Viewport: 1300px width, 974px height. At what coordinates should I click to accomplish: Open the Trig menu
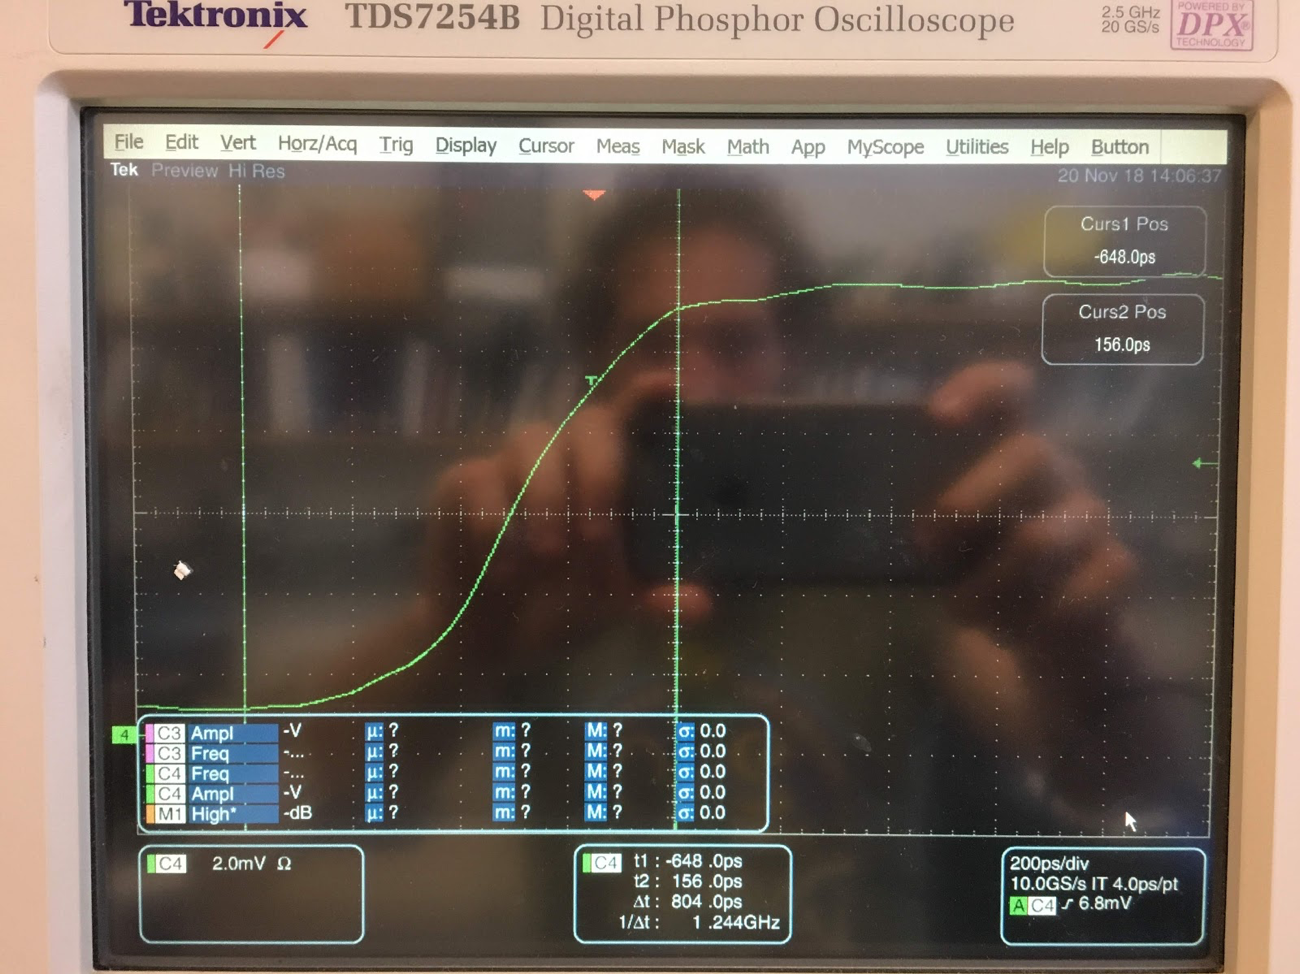(x=396, y=144)
